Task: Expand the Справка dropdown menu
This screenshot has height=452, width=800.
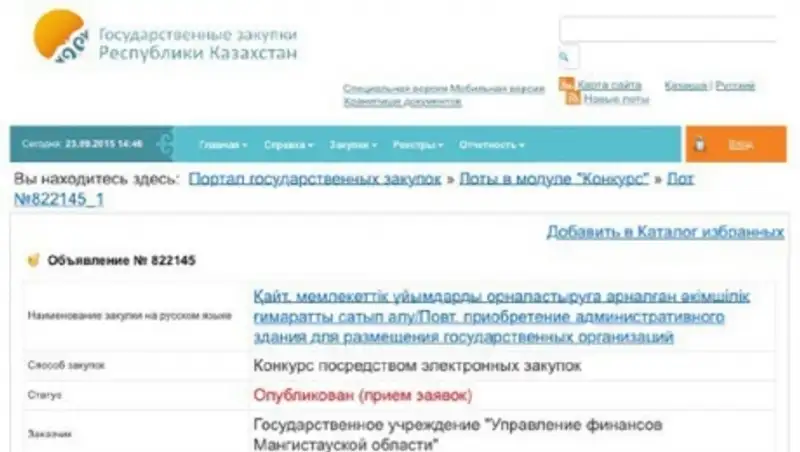Action: point(288,145)
